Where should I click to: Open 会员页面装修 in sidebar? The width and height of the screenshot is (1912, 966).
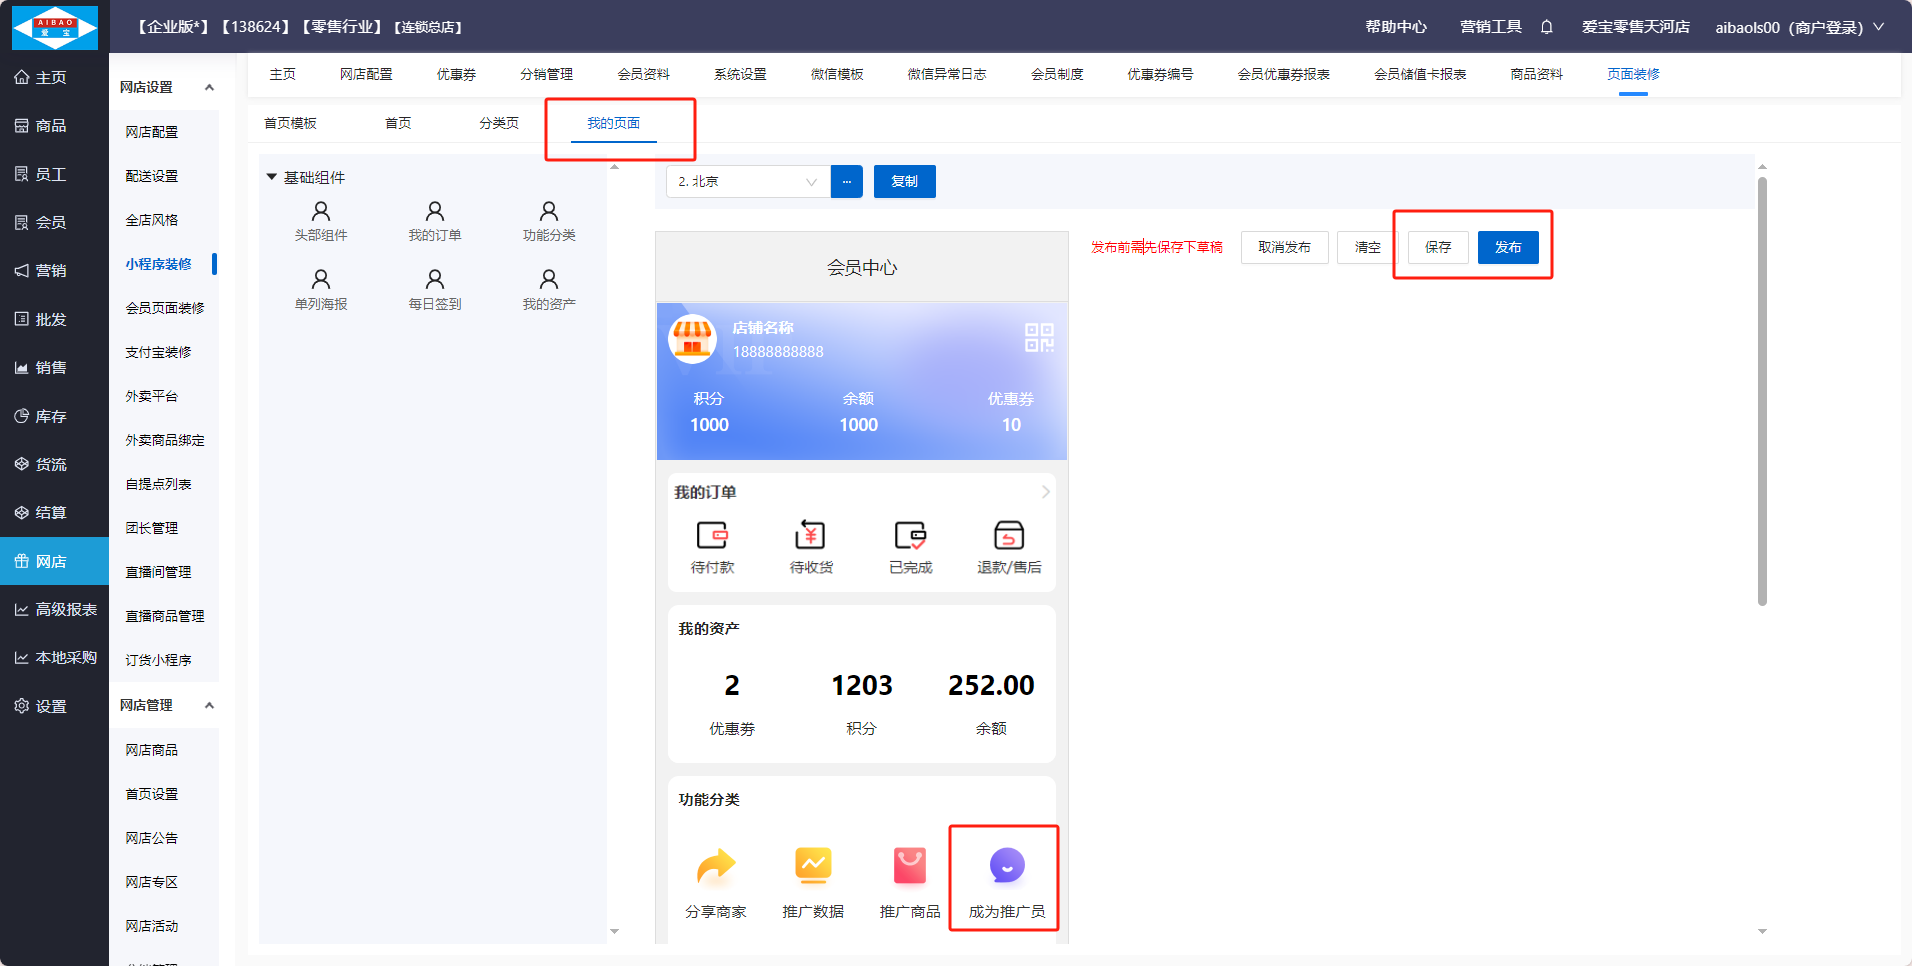pyautogui.click(x=164, y=308)
